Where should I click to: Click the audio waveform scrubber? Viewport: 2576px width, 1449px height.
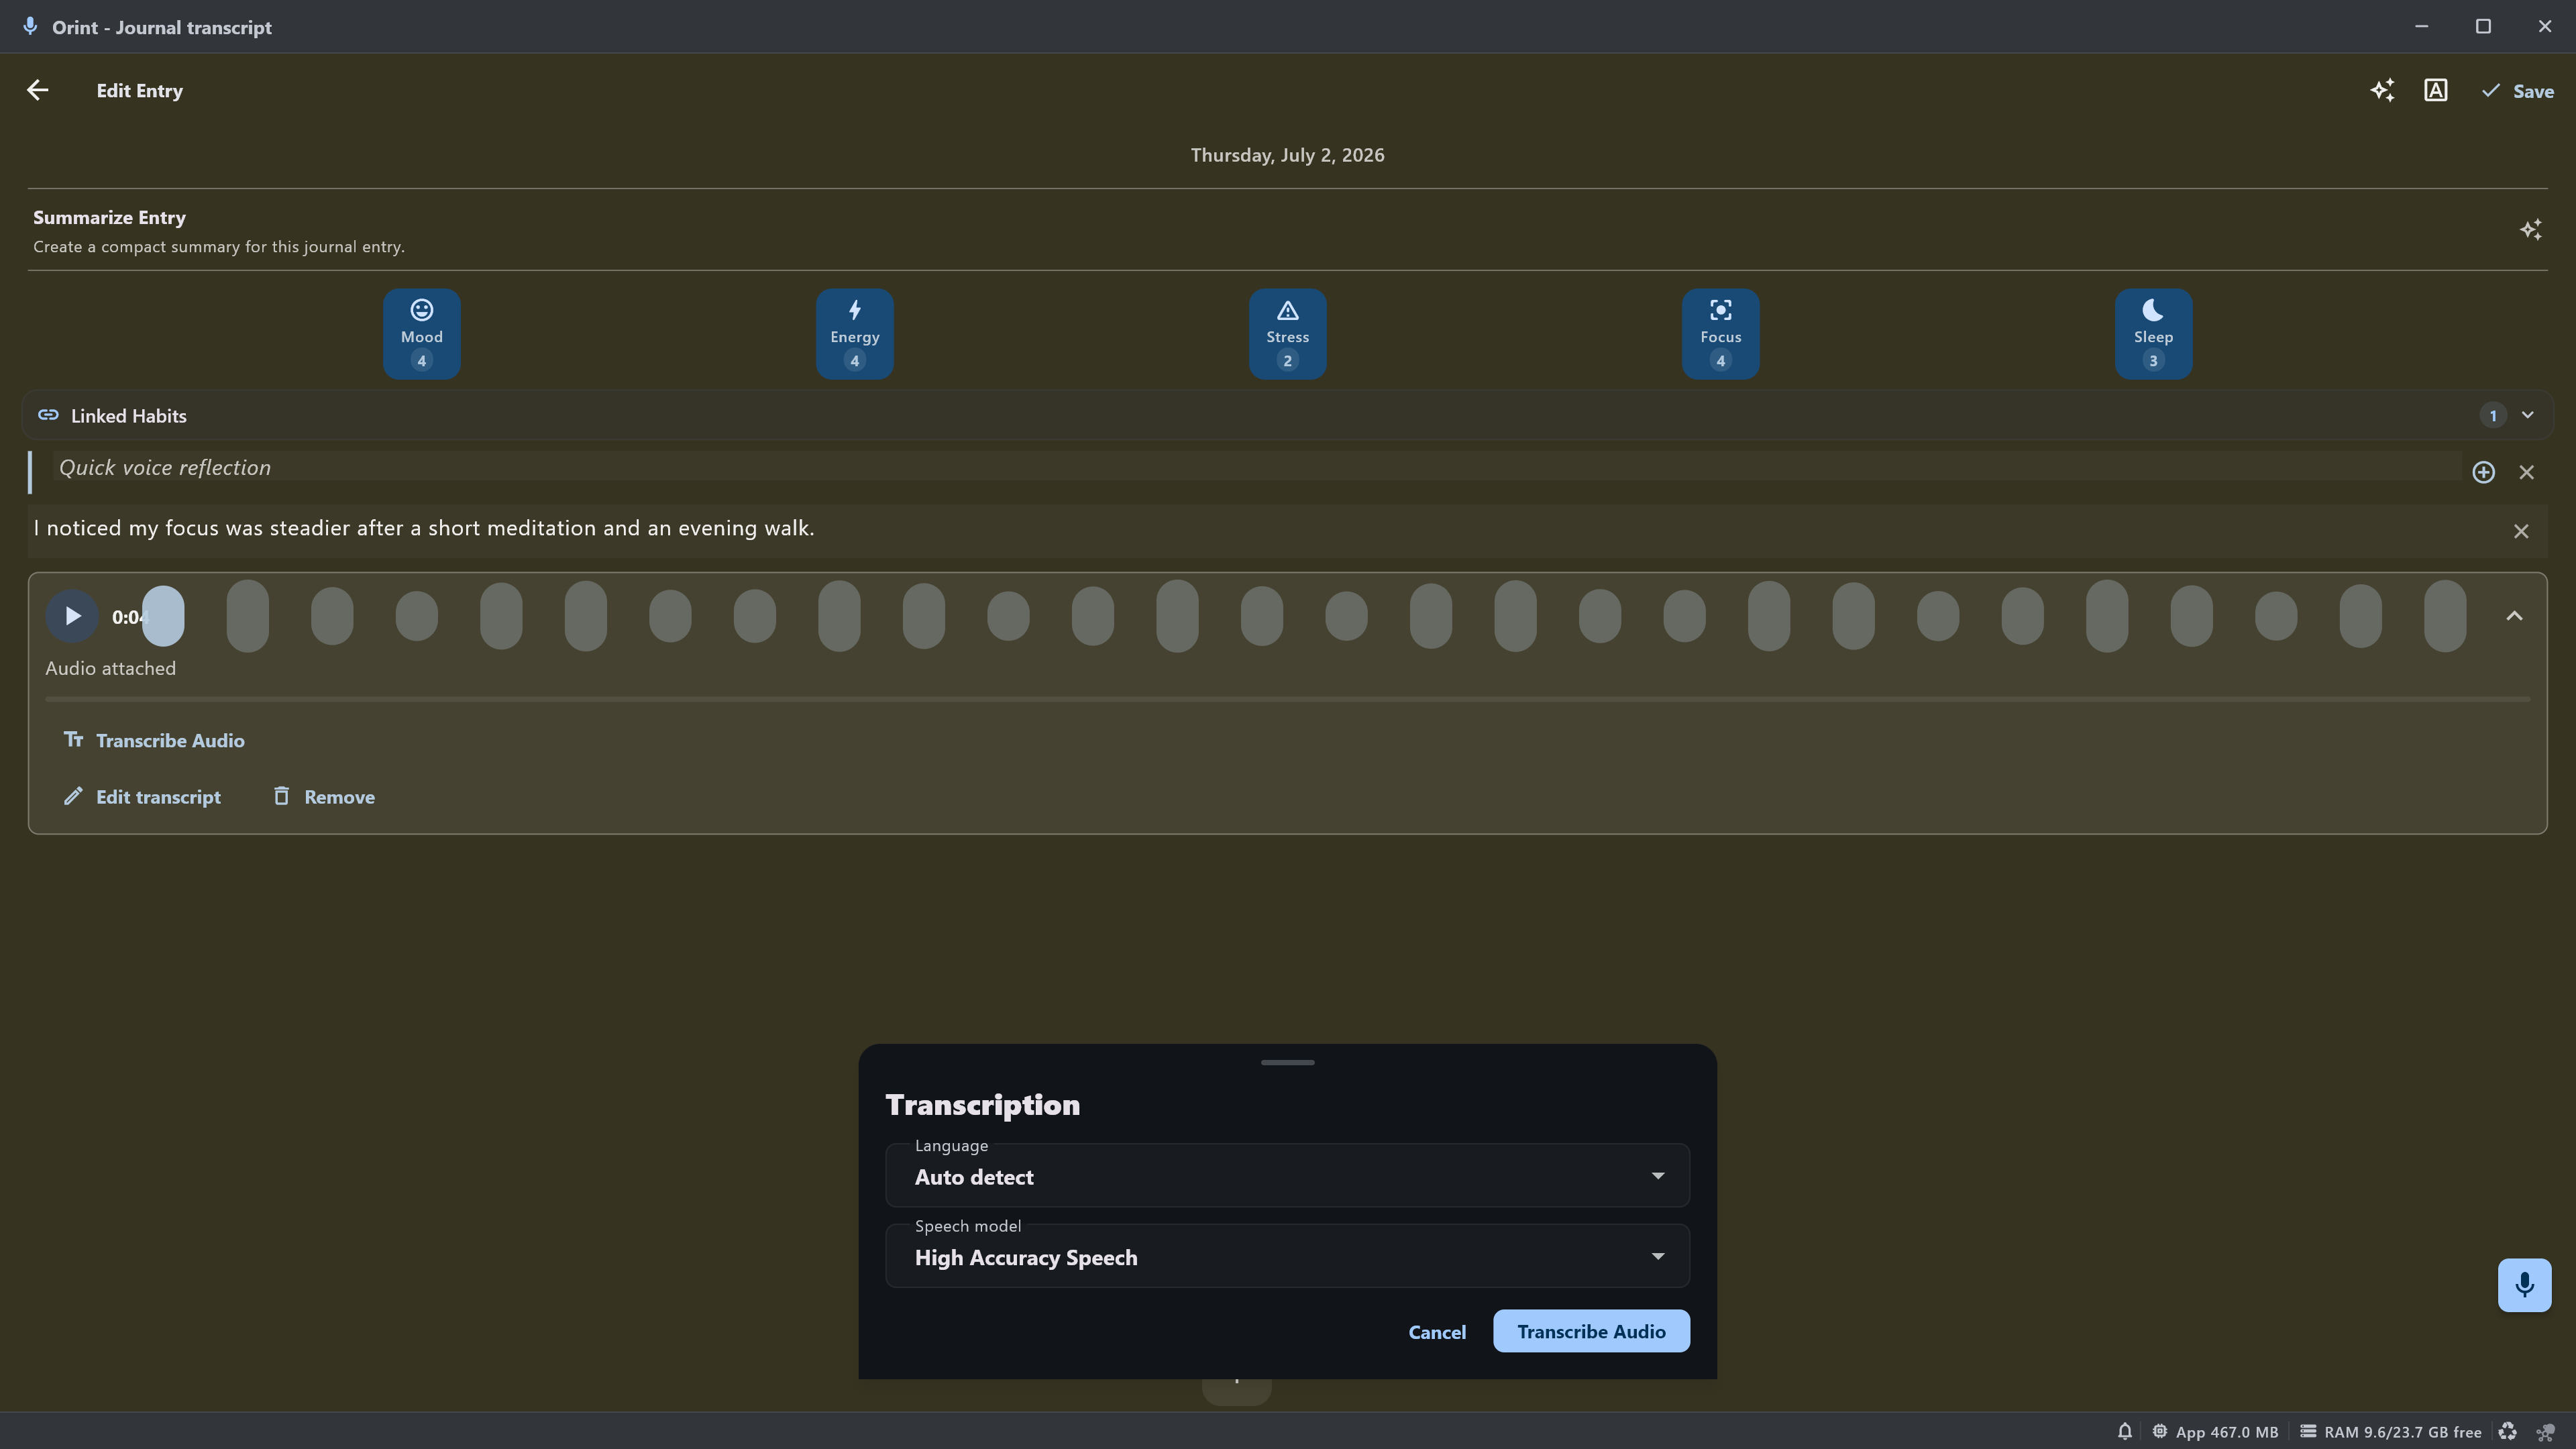pyautogui.click(x=1305, y=616)
